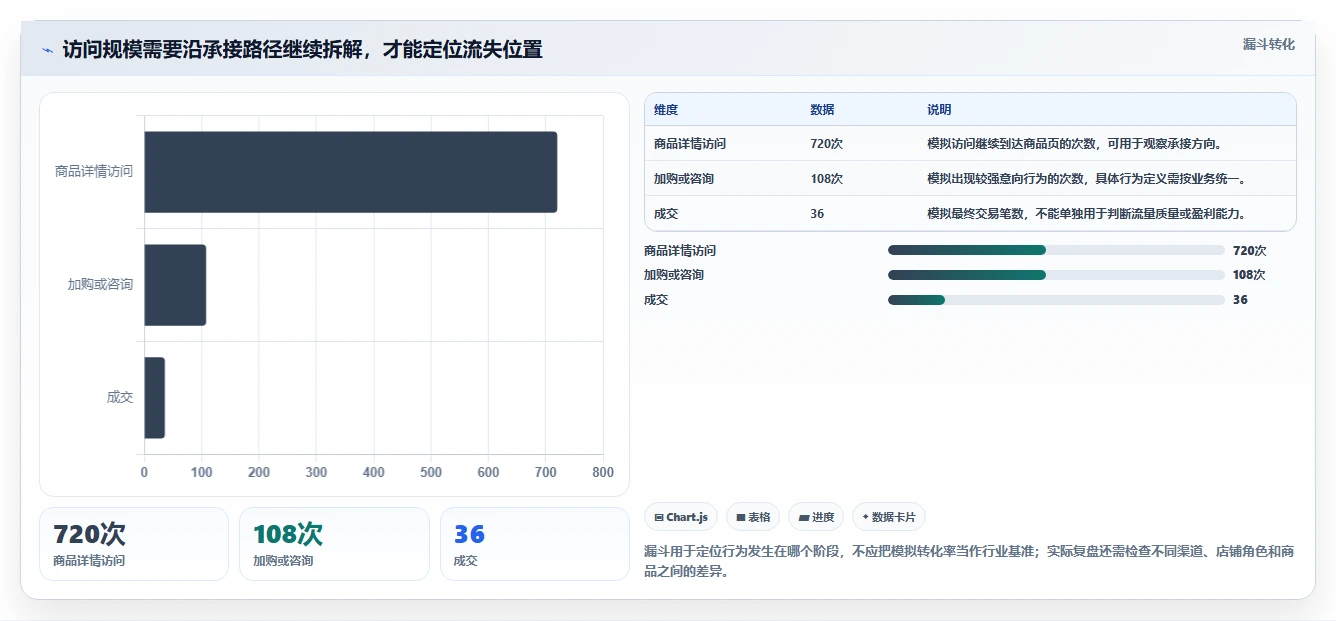
Task: Click the 表格 tag chip
Action: 753,517
